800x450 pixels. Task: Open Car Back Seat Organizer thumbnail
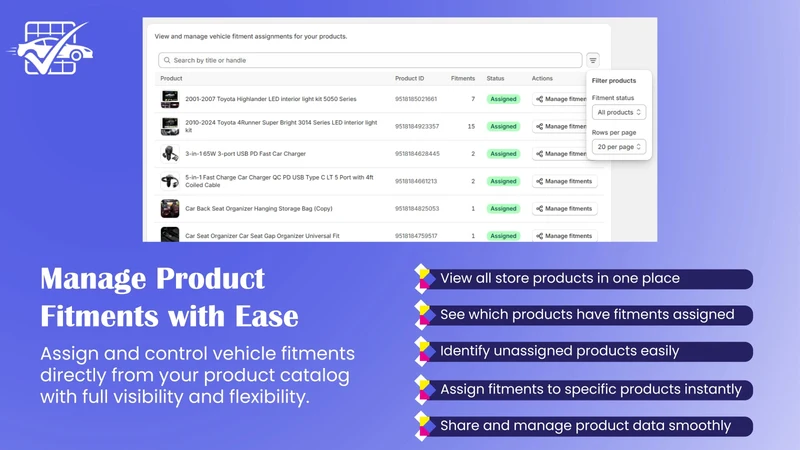(x=170, y=209)
